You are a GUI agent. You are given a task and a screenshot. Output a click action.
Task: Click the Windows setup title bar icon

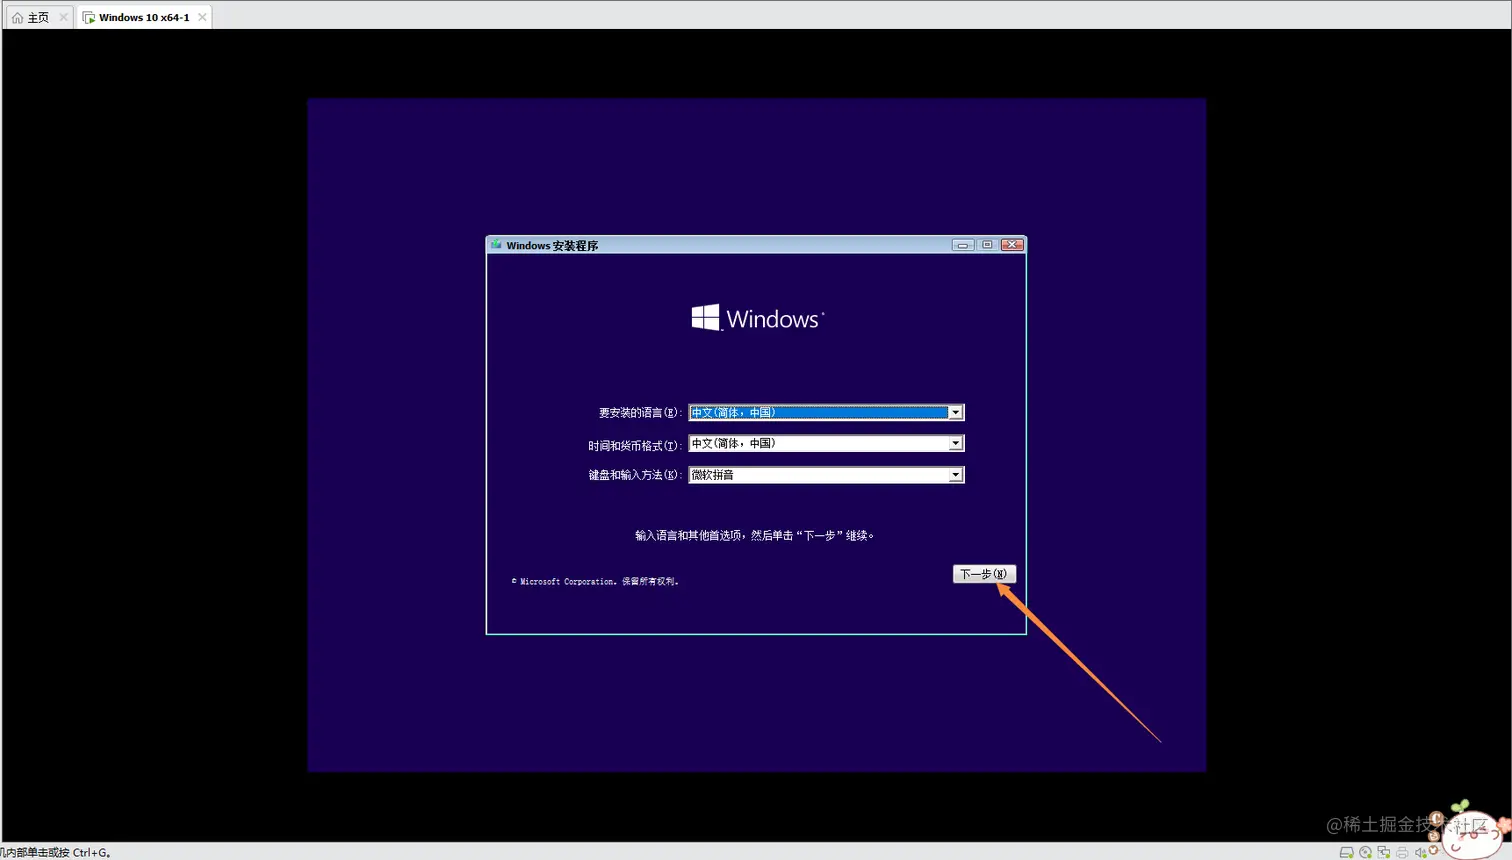[496, 245]
